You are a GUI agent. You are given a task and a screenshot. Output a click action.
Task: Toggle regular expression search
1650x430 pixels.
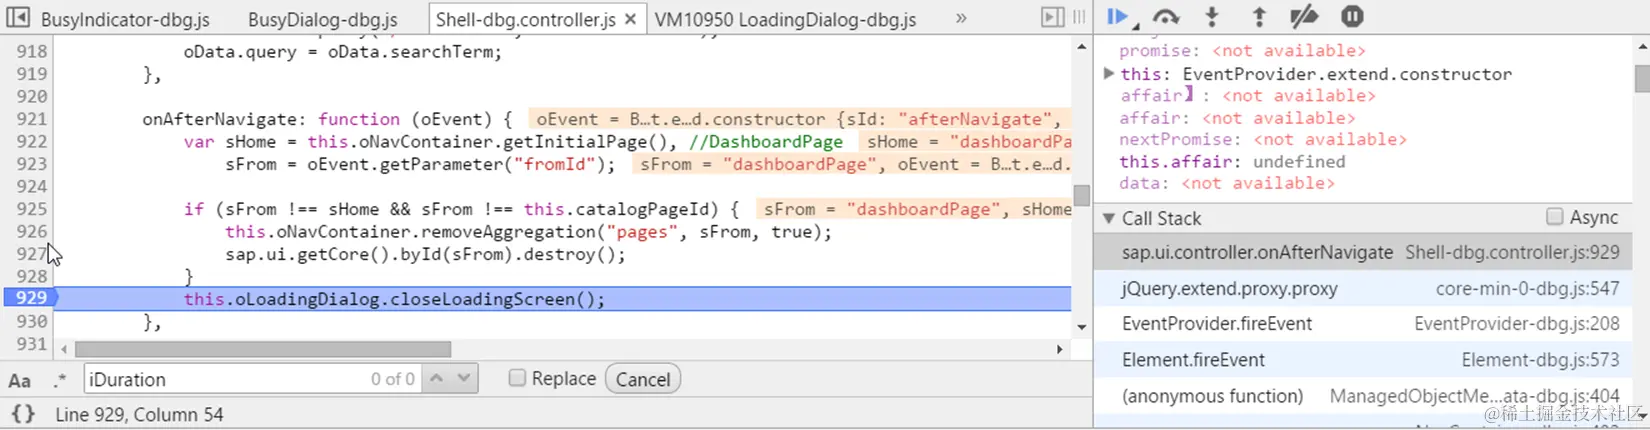coord(60,380)
